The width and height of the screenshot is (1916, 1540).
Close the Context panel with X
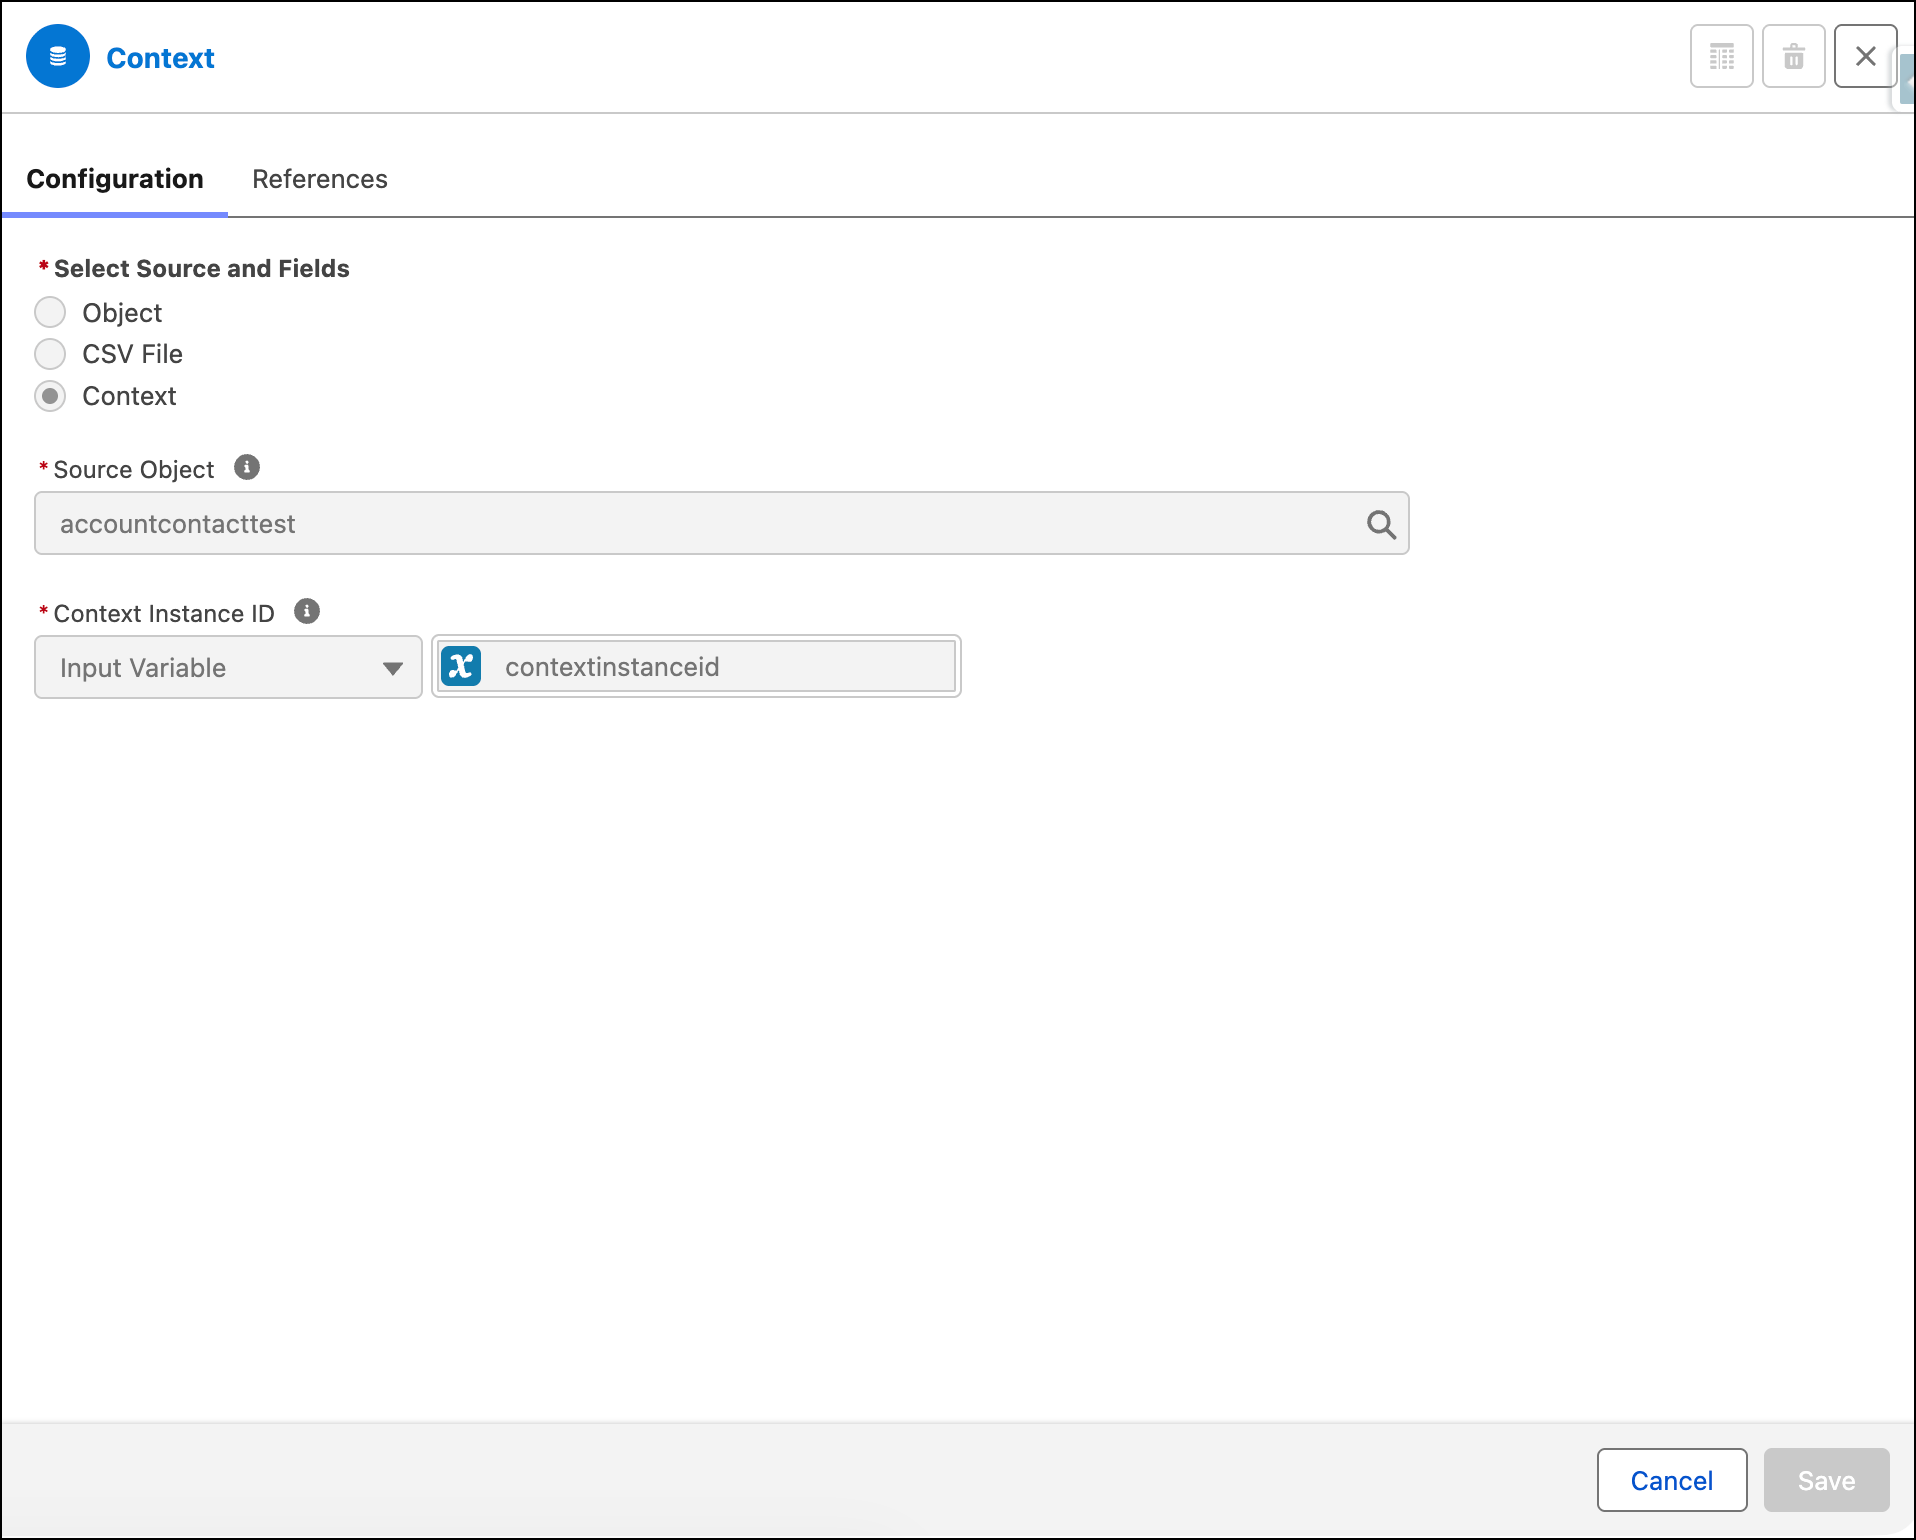click(x=1865, y=57)
